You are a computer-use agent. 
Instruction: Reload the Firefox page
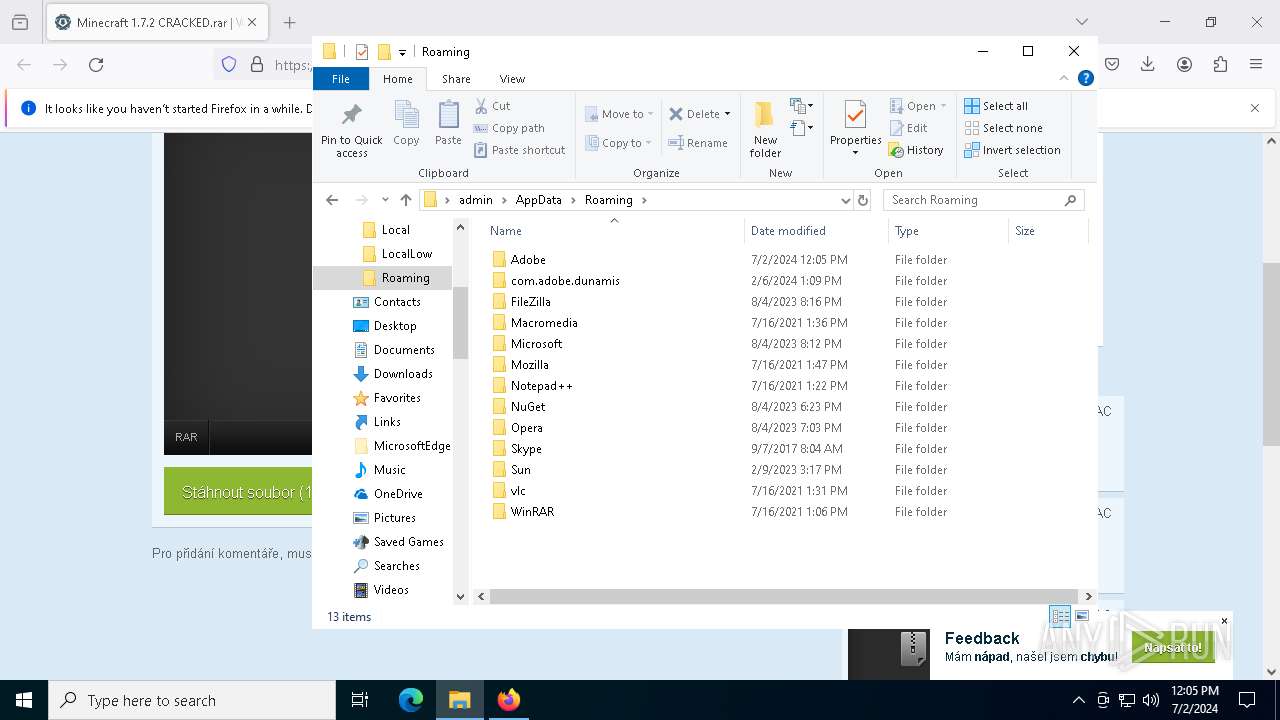coord(96,64)
